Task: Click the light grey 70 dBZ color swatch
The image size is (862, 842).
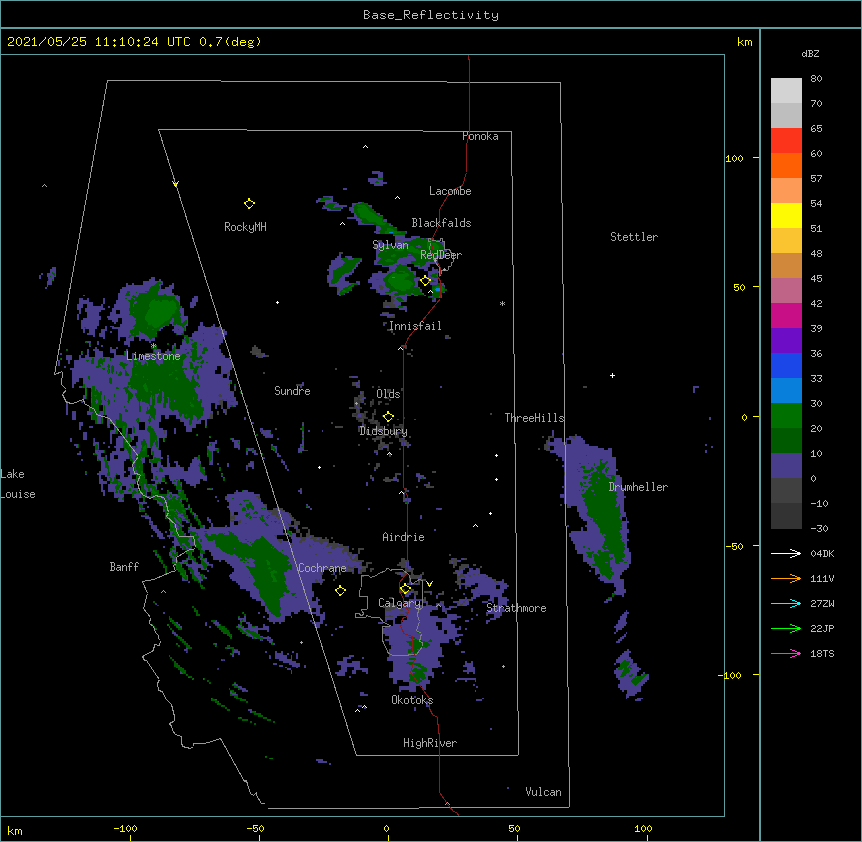Action: tap(786, 91)
